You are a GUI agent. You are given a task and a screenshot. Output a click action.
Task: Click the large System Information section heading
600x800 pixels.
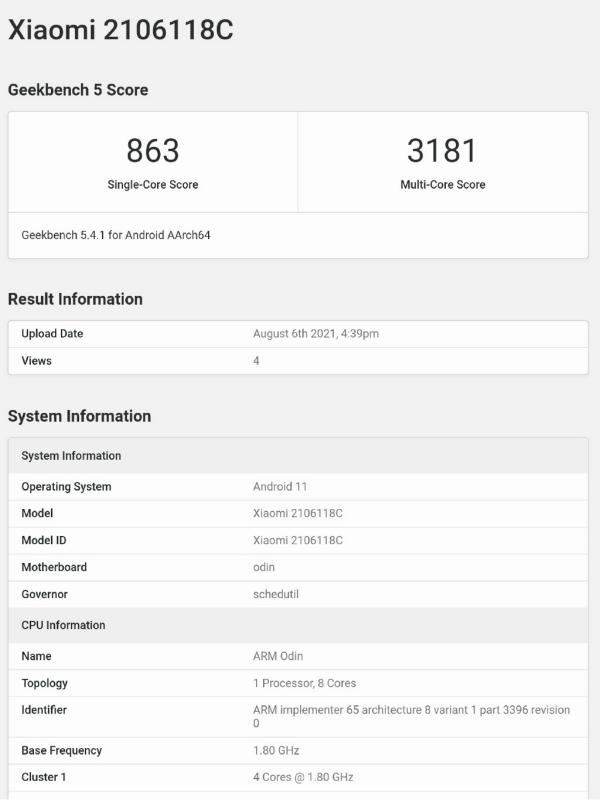79,416
